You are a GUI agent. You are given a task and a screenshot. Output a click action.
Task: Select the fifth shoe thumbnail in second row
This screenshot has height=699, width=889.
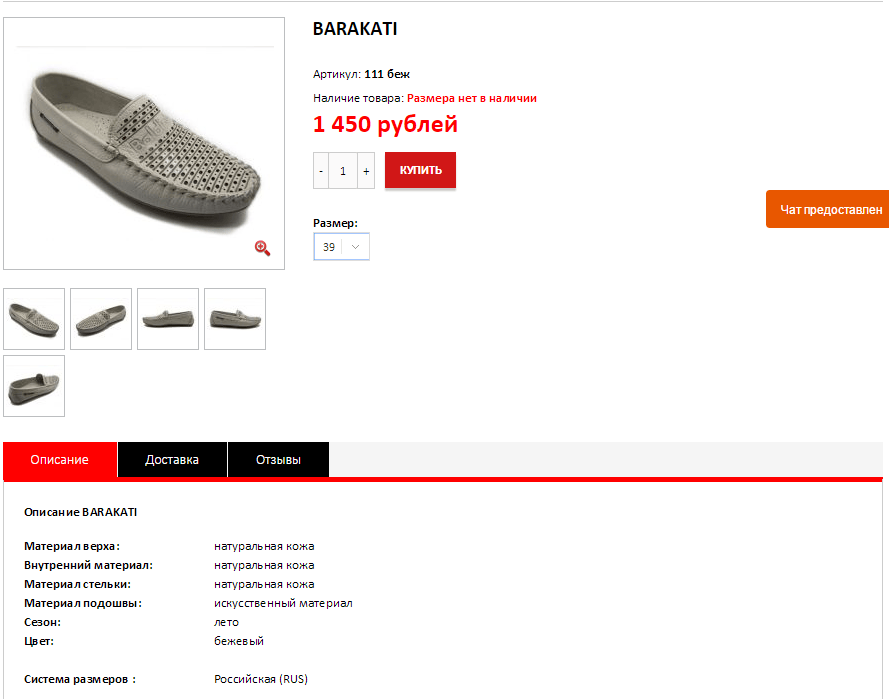34,386
